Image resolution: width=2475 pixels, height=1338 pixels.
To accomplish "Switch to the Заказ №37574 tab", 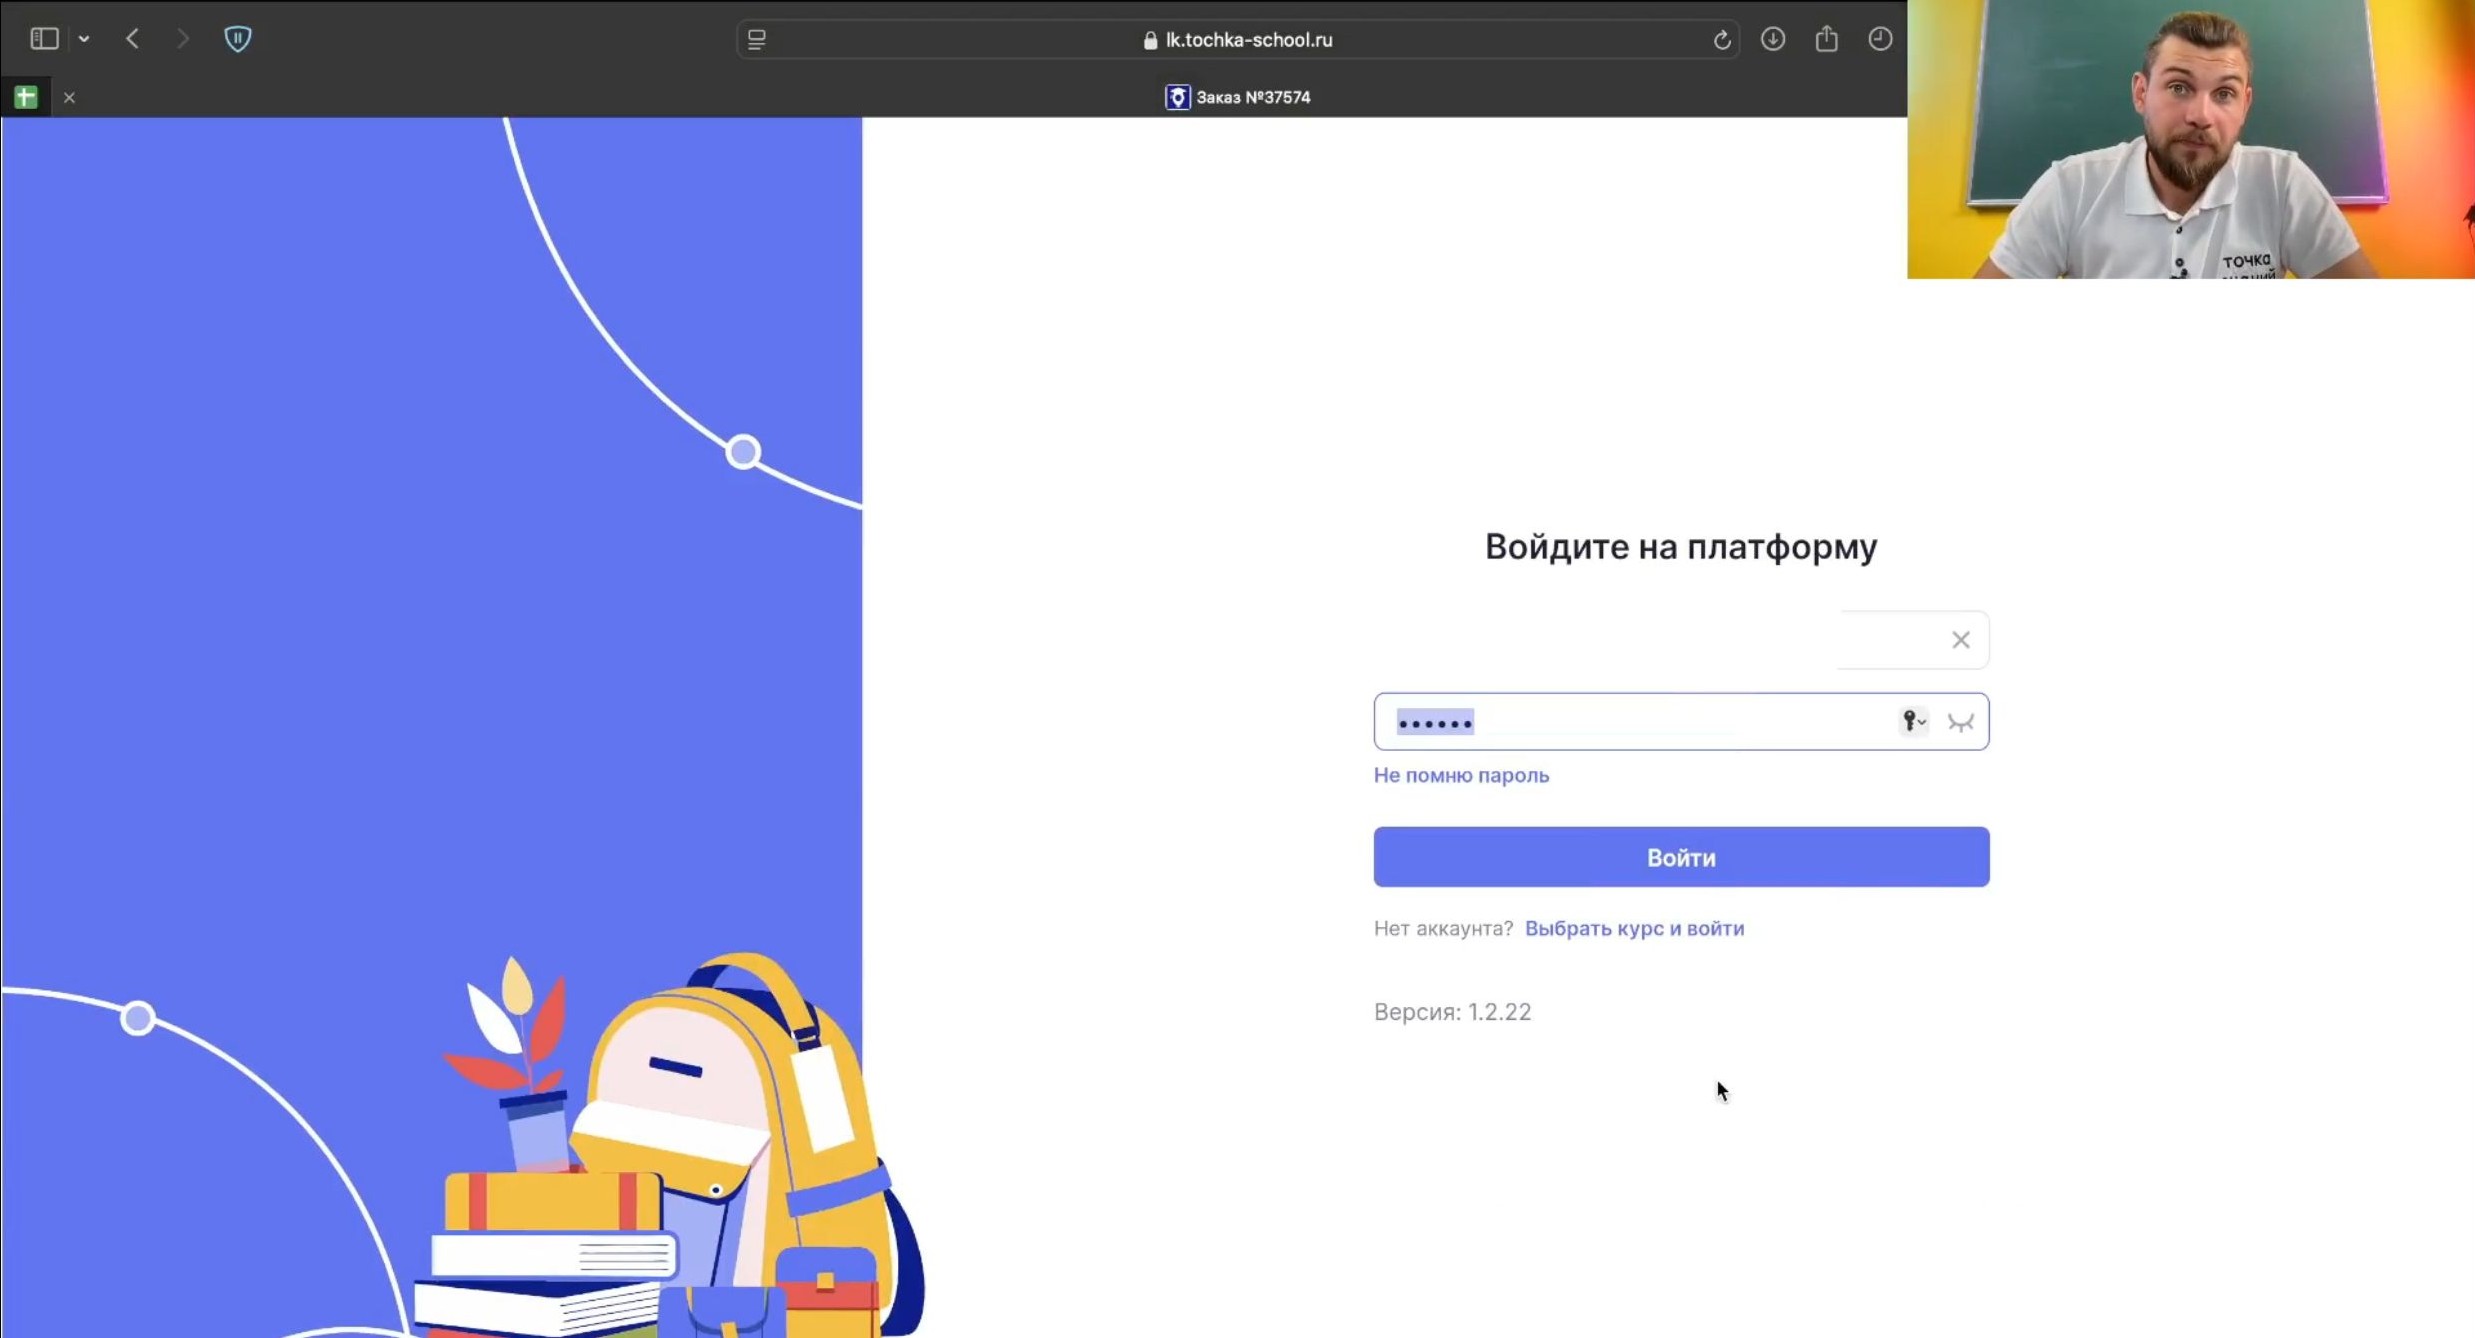I will pos(1238,97).
